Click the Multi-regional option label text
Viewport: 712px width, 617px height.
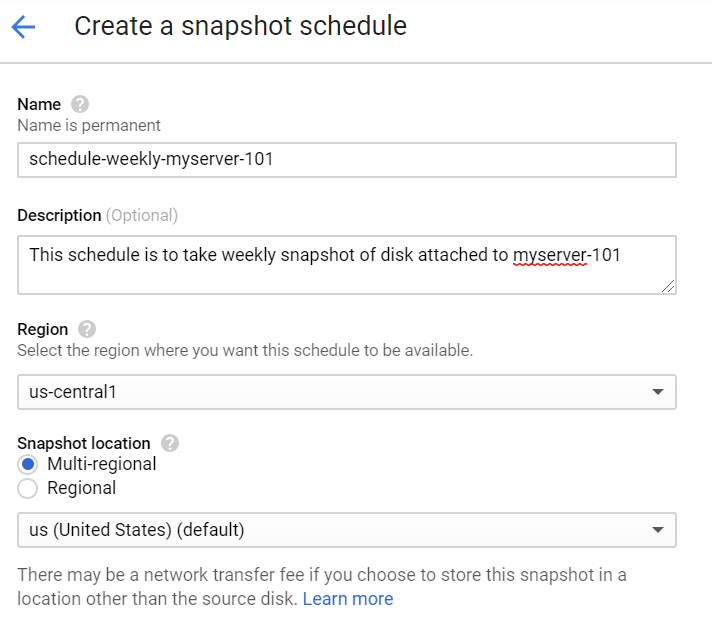tap(101, 464)
